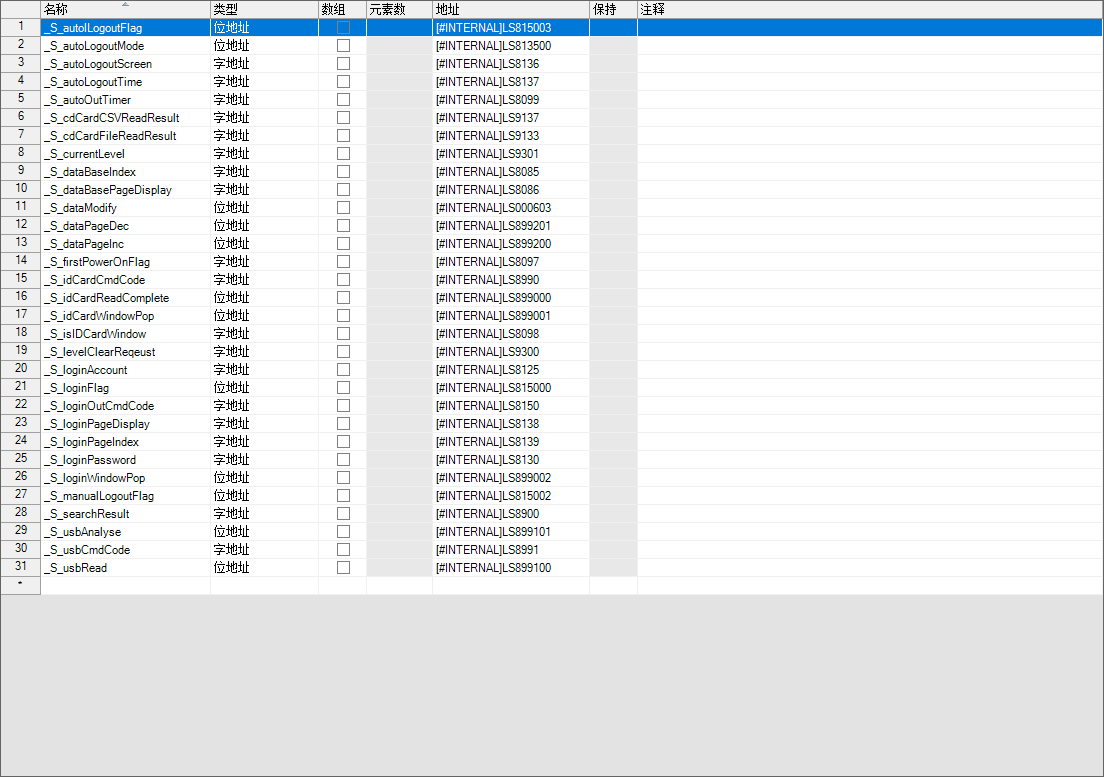Click address cell [#INTERNAL]LS899201

click(510, 226)
